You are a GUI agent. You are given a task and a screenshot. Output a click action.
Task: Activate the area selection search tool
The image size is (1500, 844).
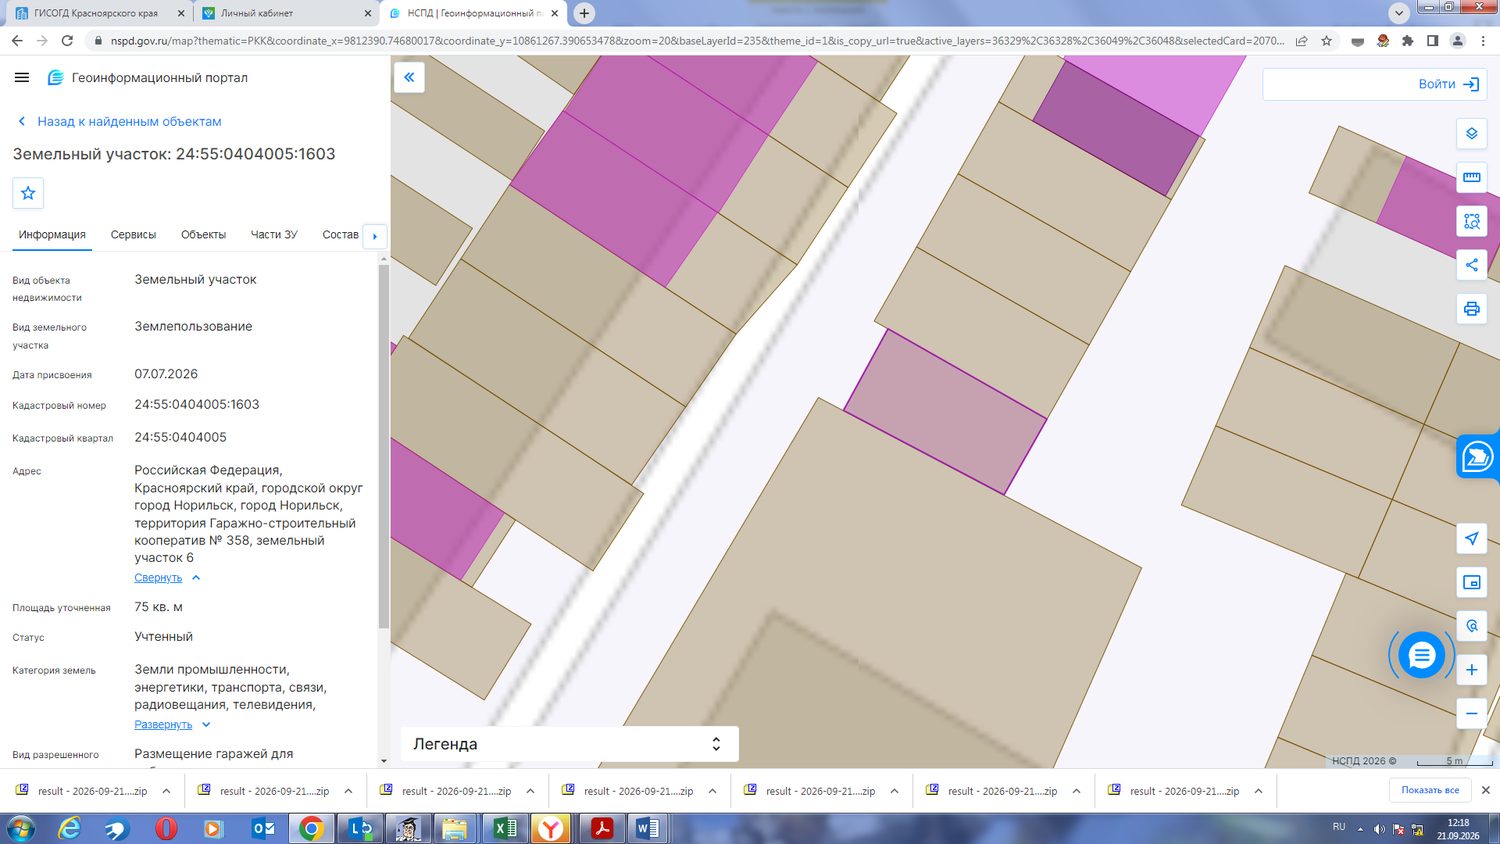[x=1471, y=221]
